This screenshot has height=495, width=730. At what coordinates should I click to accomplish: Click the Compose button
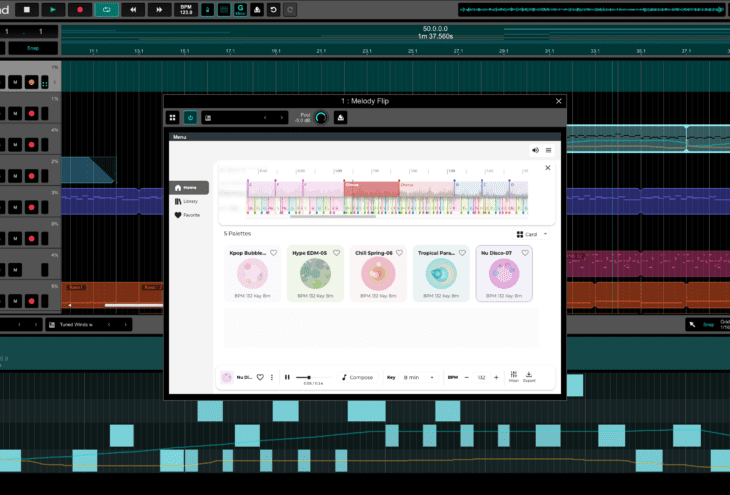[357, 377]
